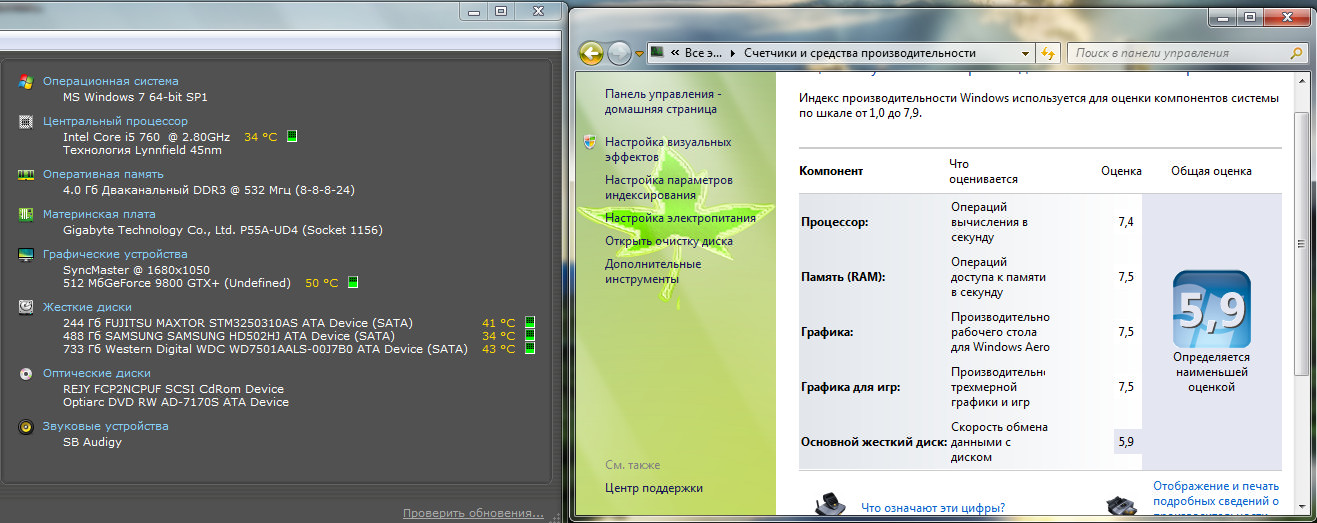The image size is (1317, 523).
Task: Click the CPU temperature indicator next to 34 °C
Action: 292,136
